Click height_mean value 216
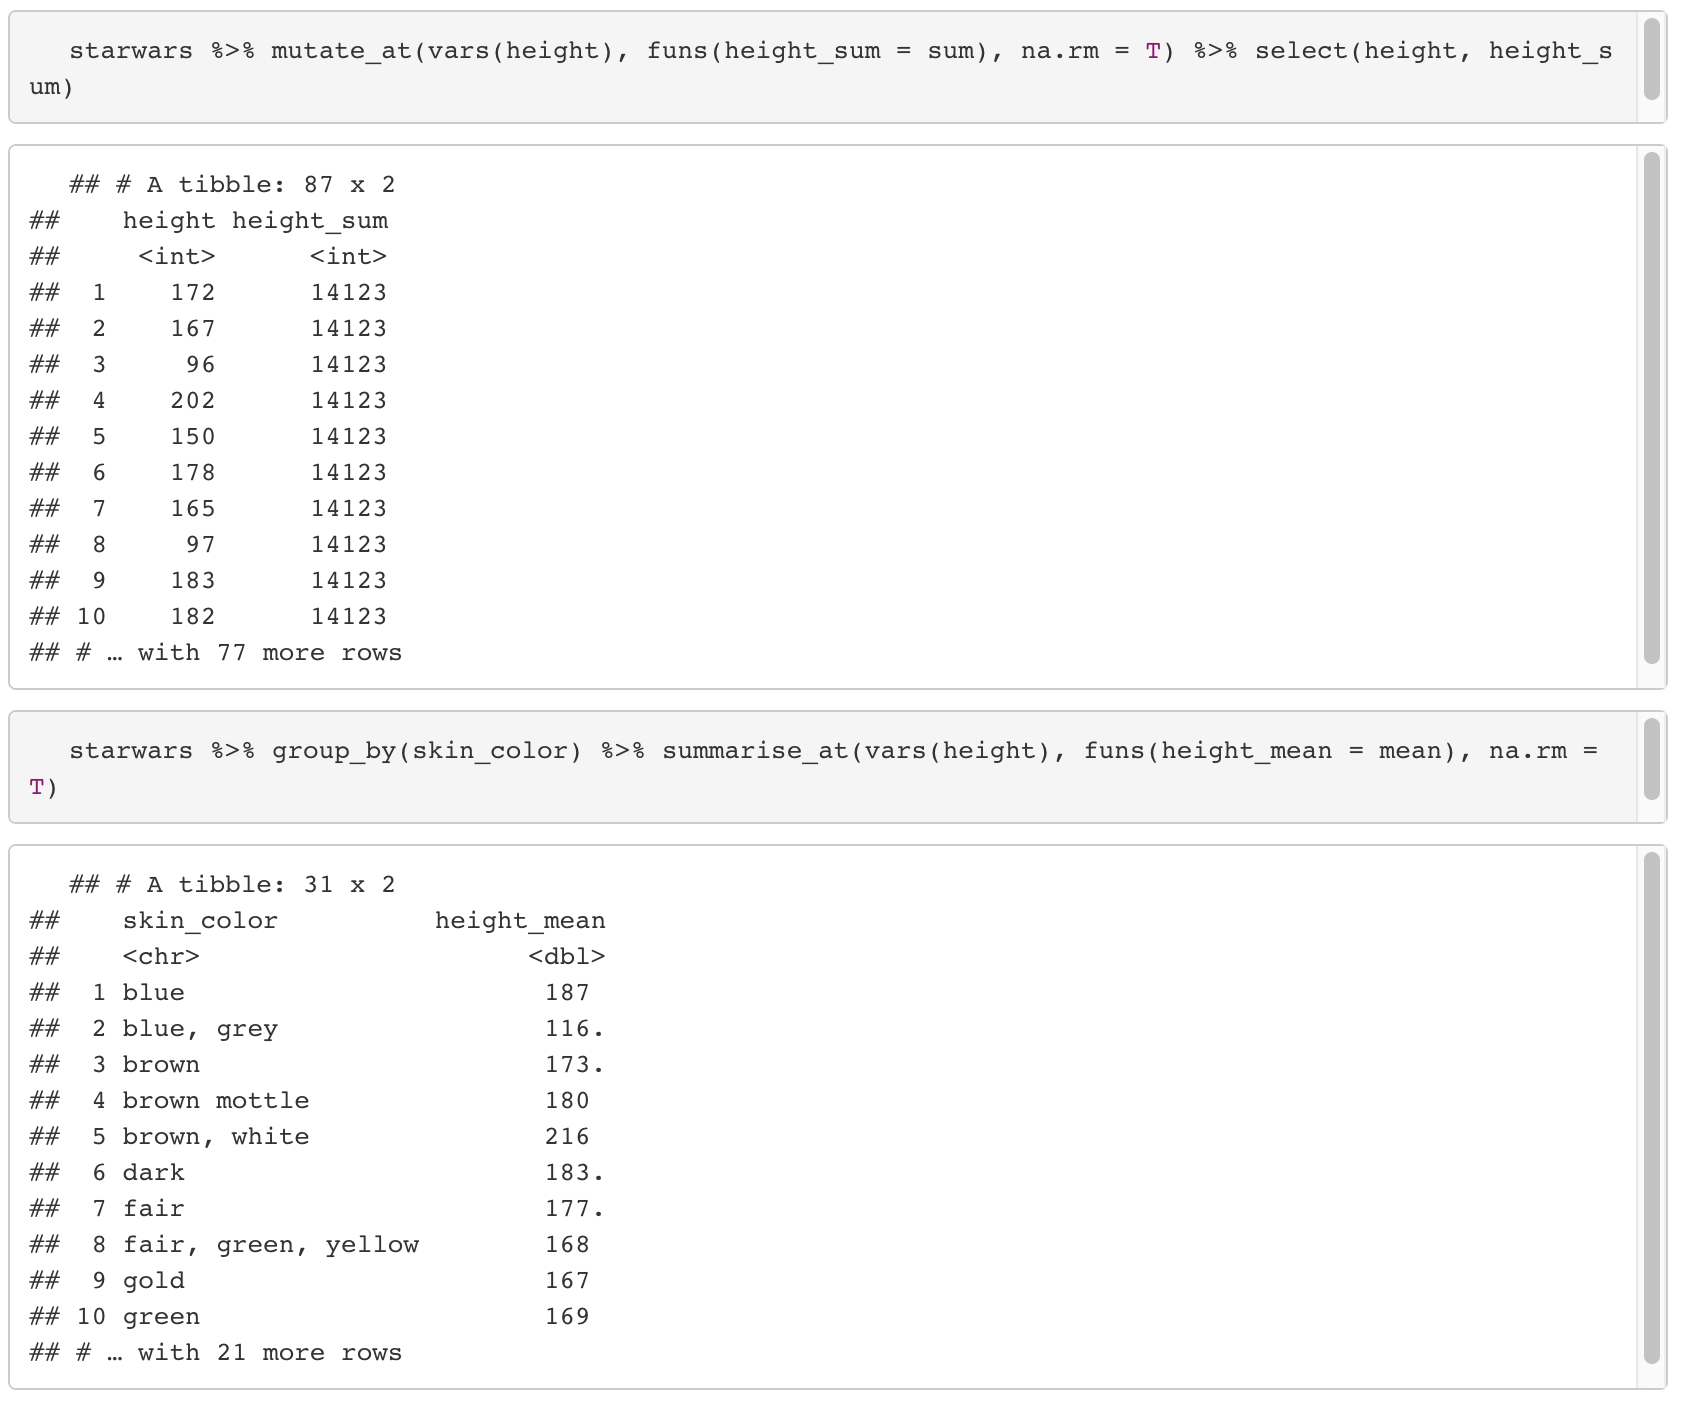Image resolution: width=1682 pixels, height=1408 pixels. click(567, 1137)
